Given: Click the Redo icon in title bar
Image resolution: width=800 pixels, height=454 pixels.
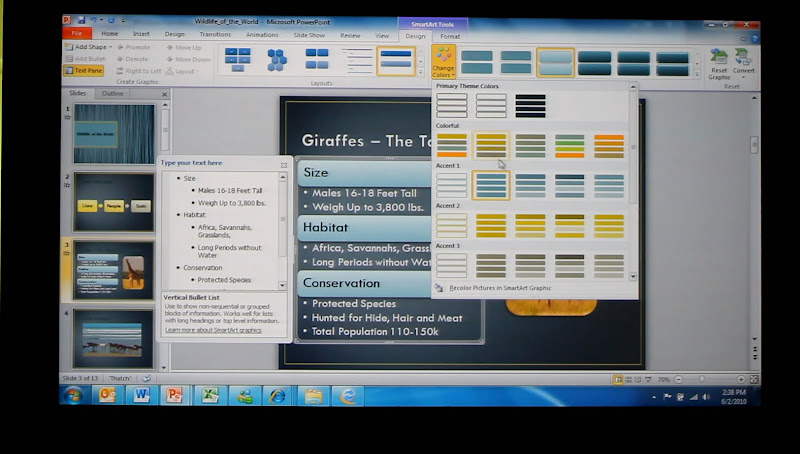Looking at the screenshot, I should pyautogui.click(x=111, y=20).
